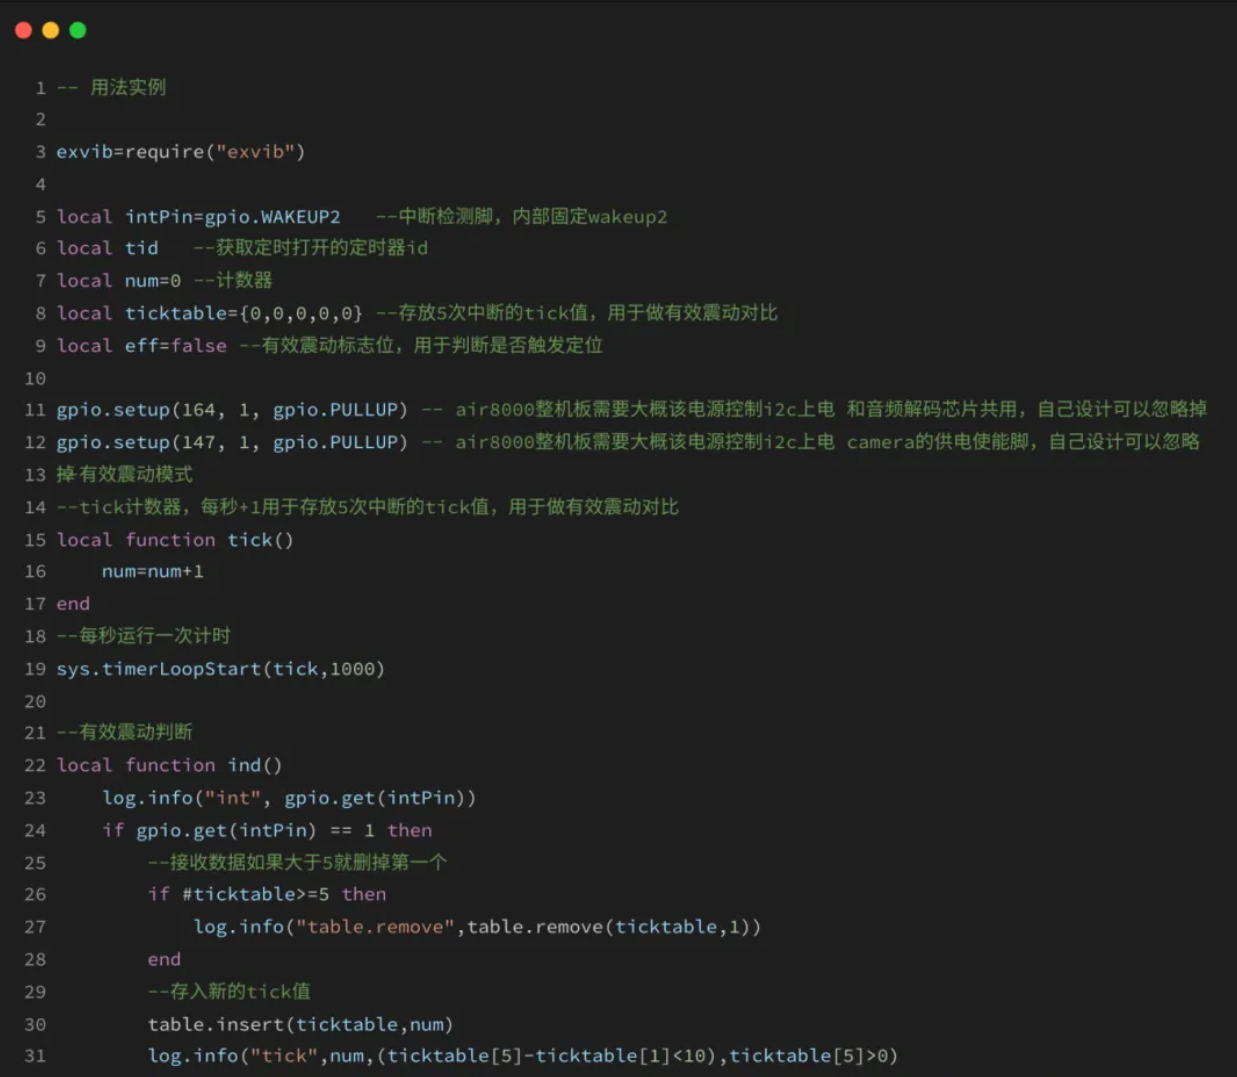Click "local ticktable={0,0,0,0,0}" code
Viewport: 1237px width, 1077px height.
point(210,314)
